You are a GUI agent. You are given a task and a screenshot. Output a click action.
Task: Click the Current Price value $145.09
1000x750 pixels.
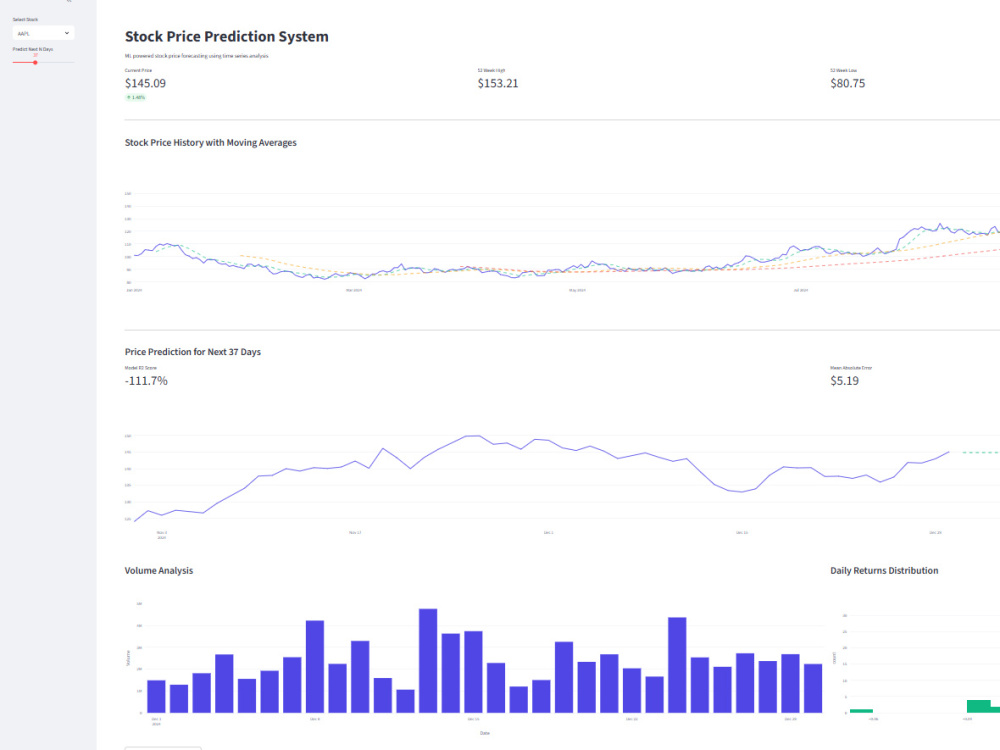click(145, 84)
